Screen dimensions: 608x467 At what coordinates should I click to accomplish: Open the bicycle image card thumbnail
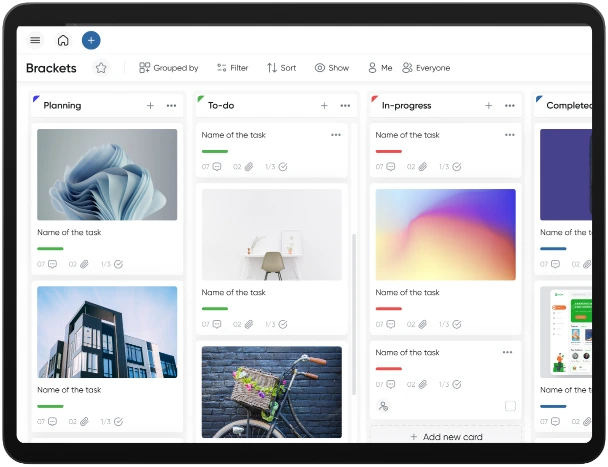click(271, 391)
